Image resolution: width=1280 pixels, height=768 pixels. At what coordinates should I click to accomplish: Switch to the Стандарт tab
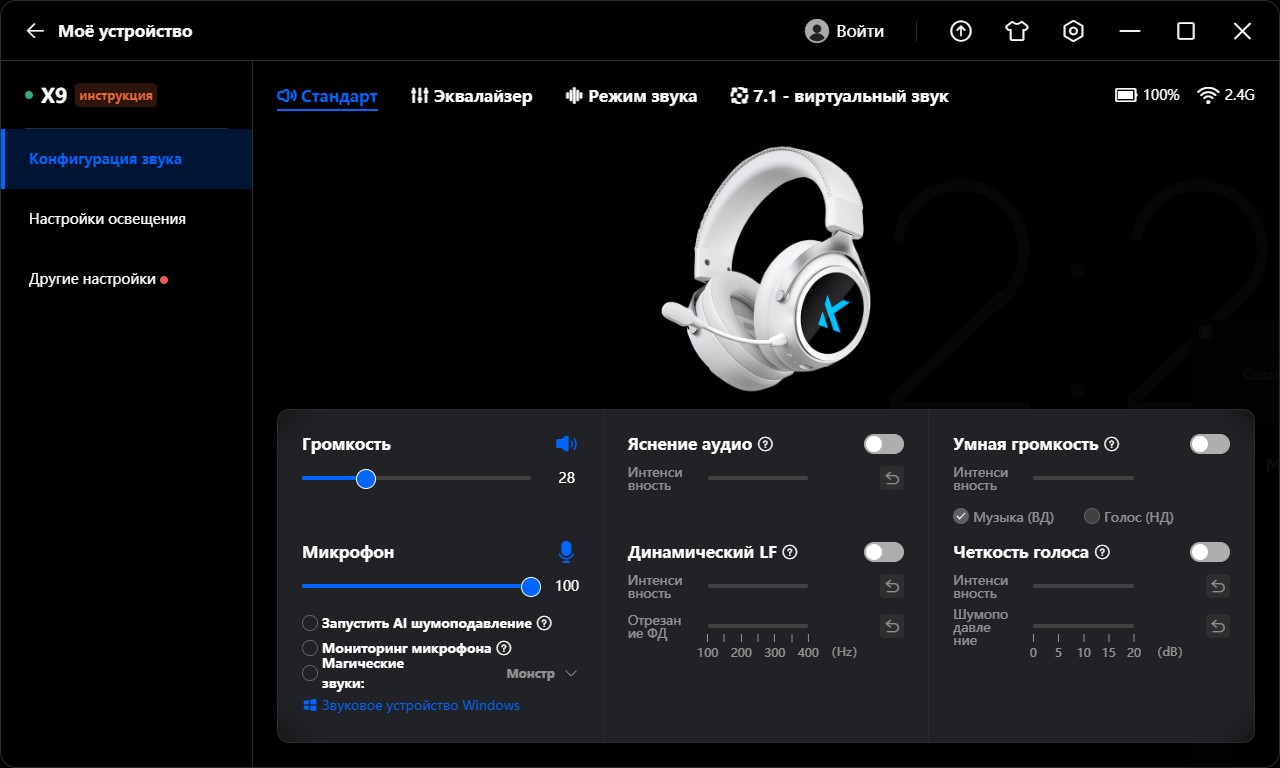click(x=327, y=96)
